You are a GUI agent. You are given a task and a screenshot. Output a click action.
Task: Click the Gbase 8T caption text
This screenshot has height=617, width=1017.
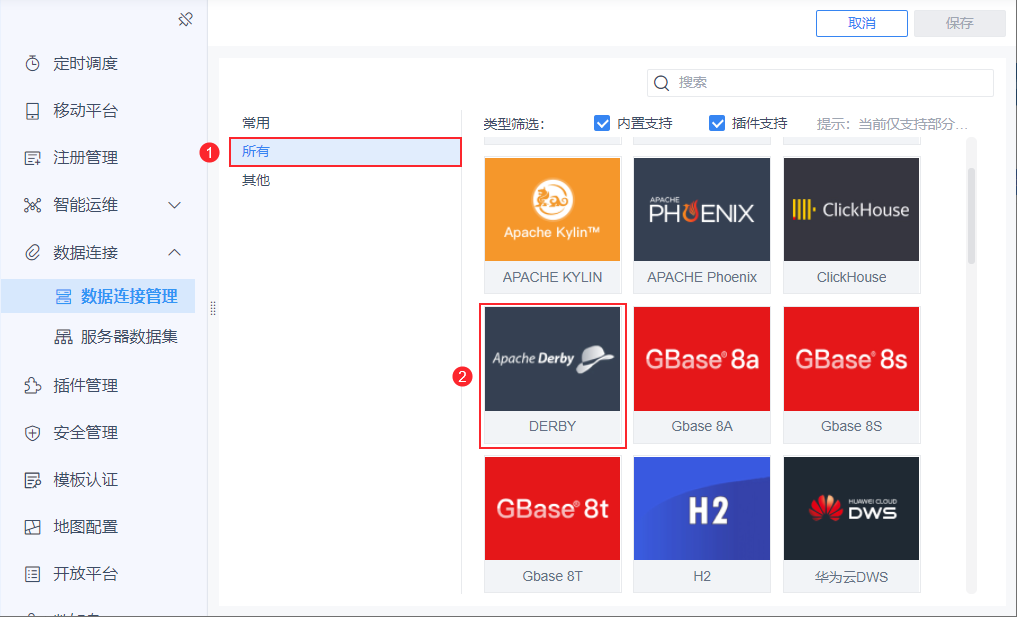553,576
